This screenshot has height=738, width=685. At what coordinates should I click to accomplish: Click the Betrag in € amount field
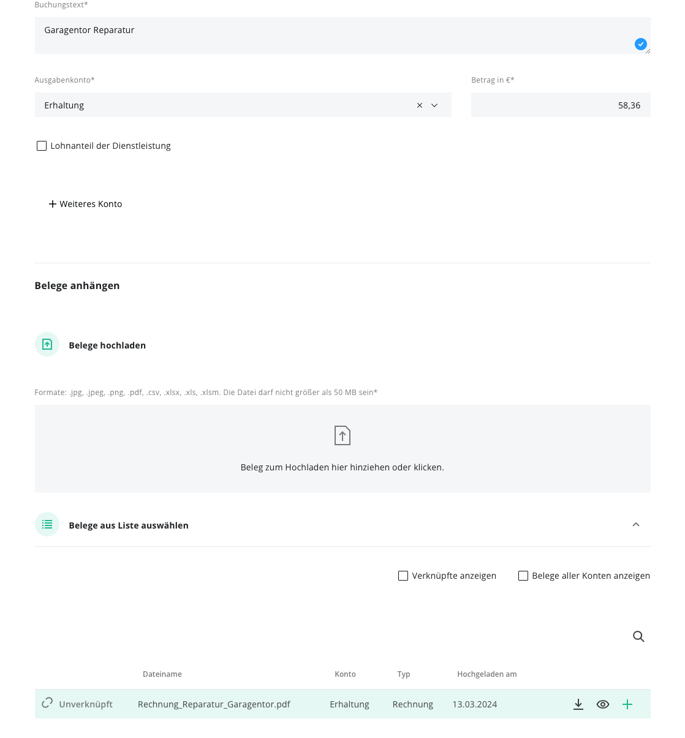tap(561, 105)
